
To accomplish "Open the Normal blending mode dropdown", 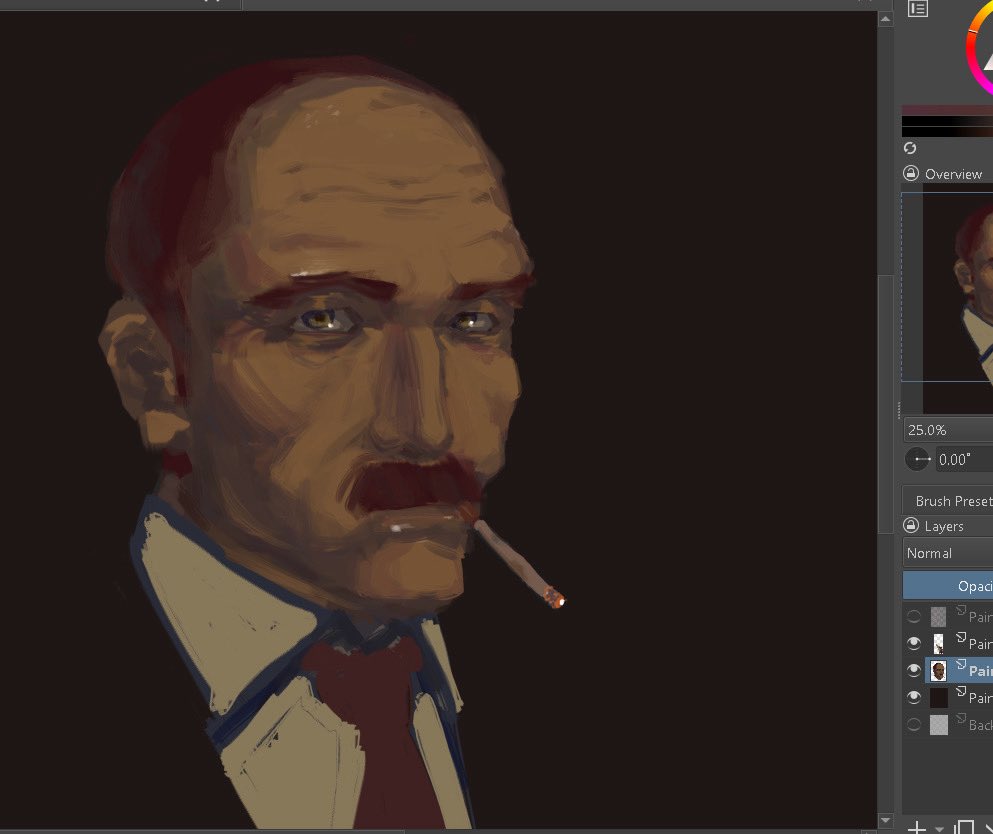I will tap(947, 553).
